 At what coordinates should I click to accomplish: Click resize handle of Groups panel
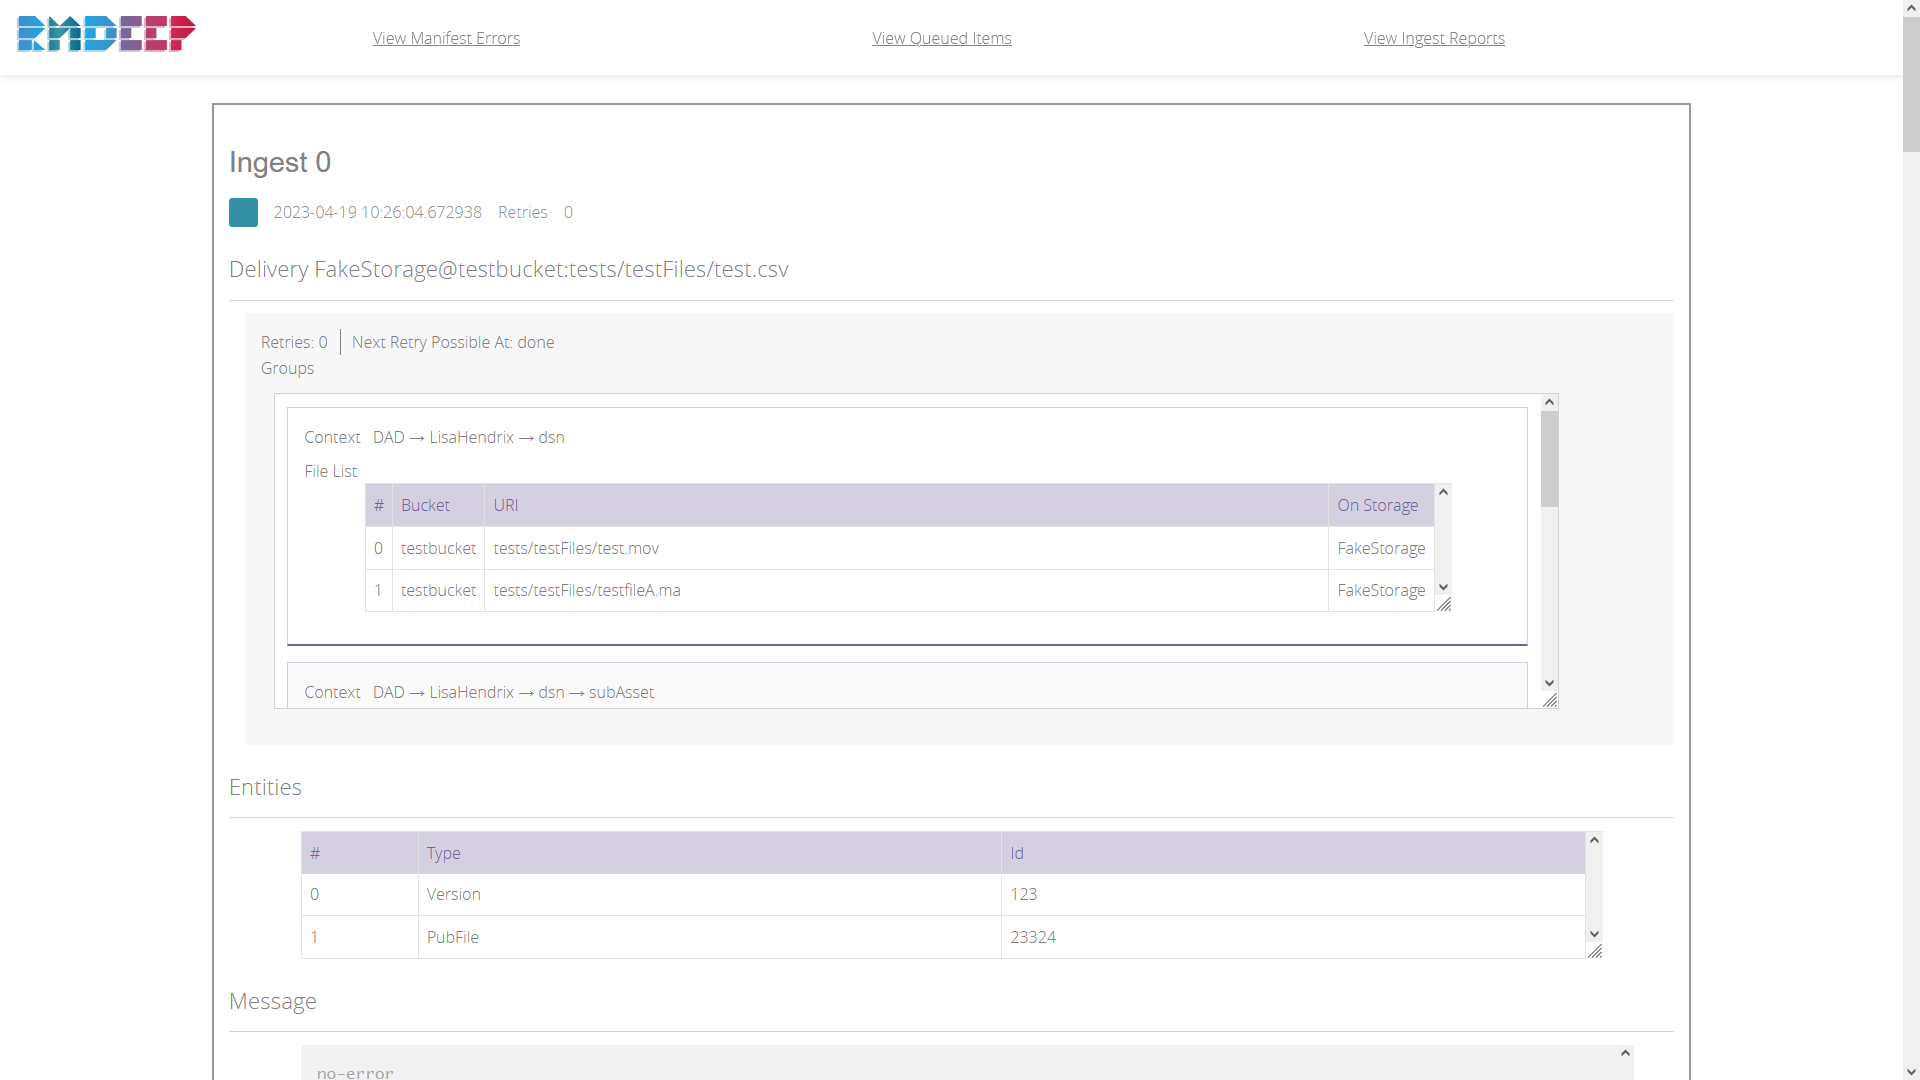pyautogui.click(x=1550, y=700)
